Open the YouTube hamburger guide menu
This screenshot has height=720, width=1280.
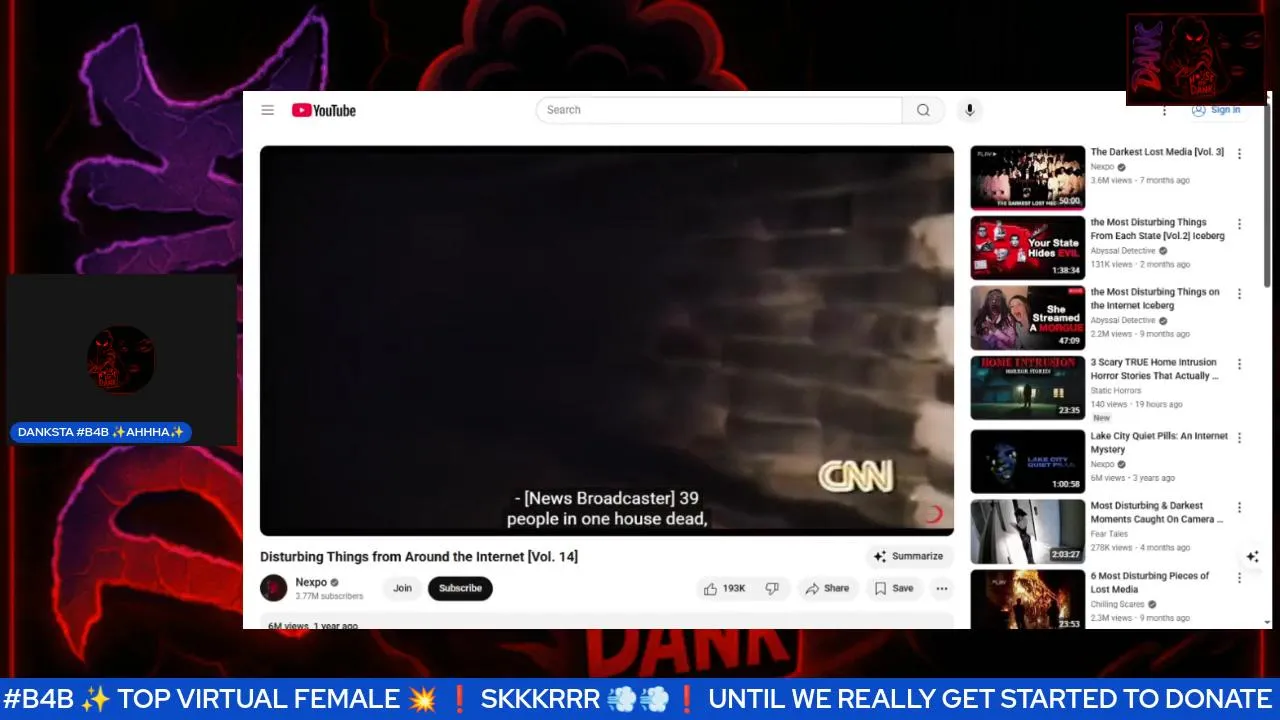click(x=267, y=110)
